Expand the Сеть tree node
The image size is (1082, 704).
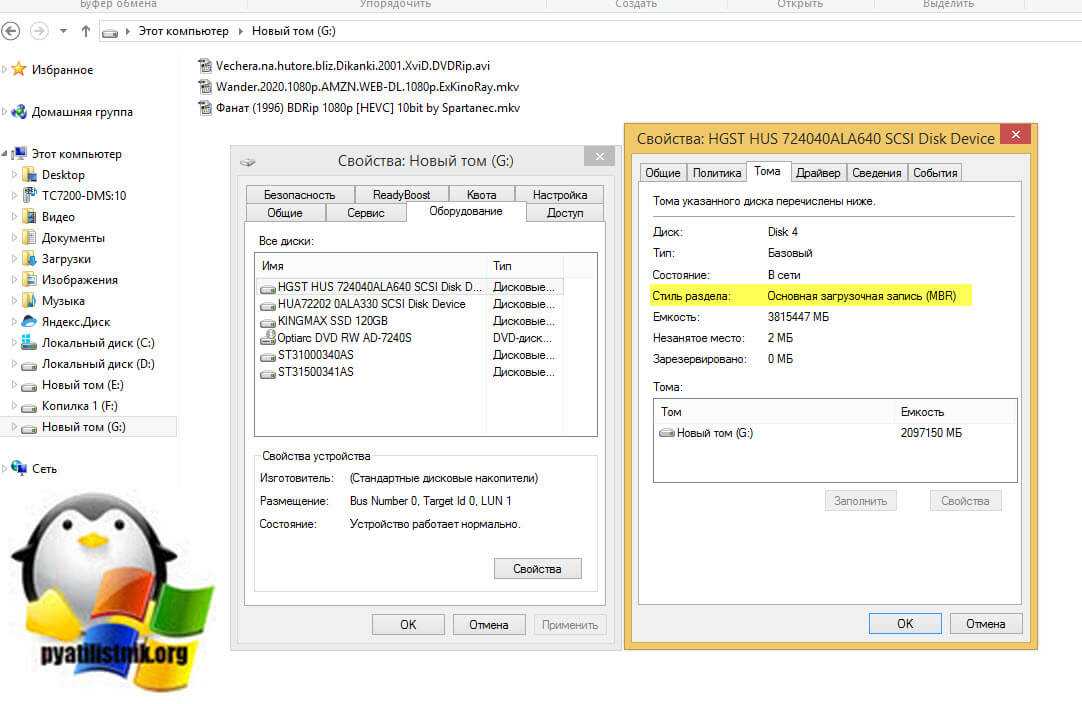tap(6, 468)
